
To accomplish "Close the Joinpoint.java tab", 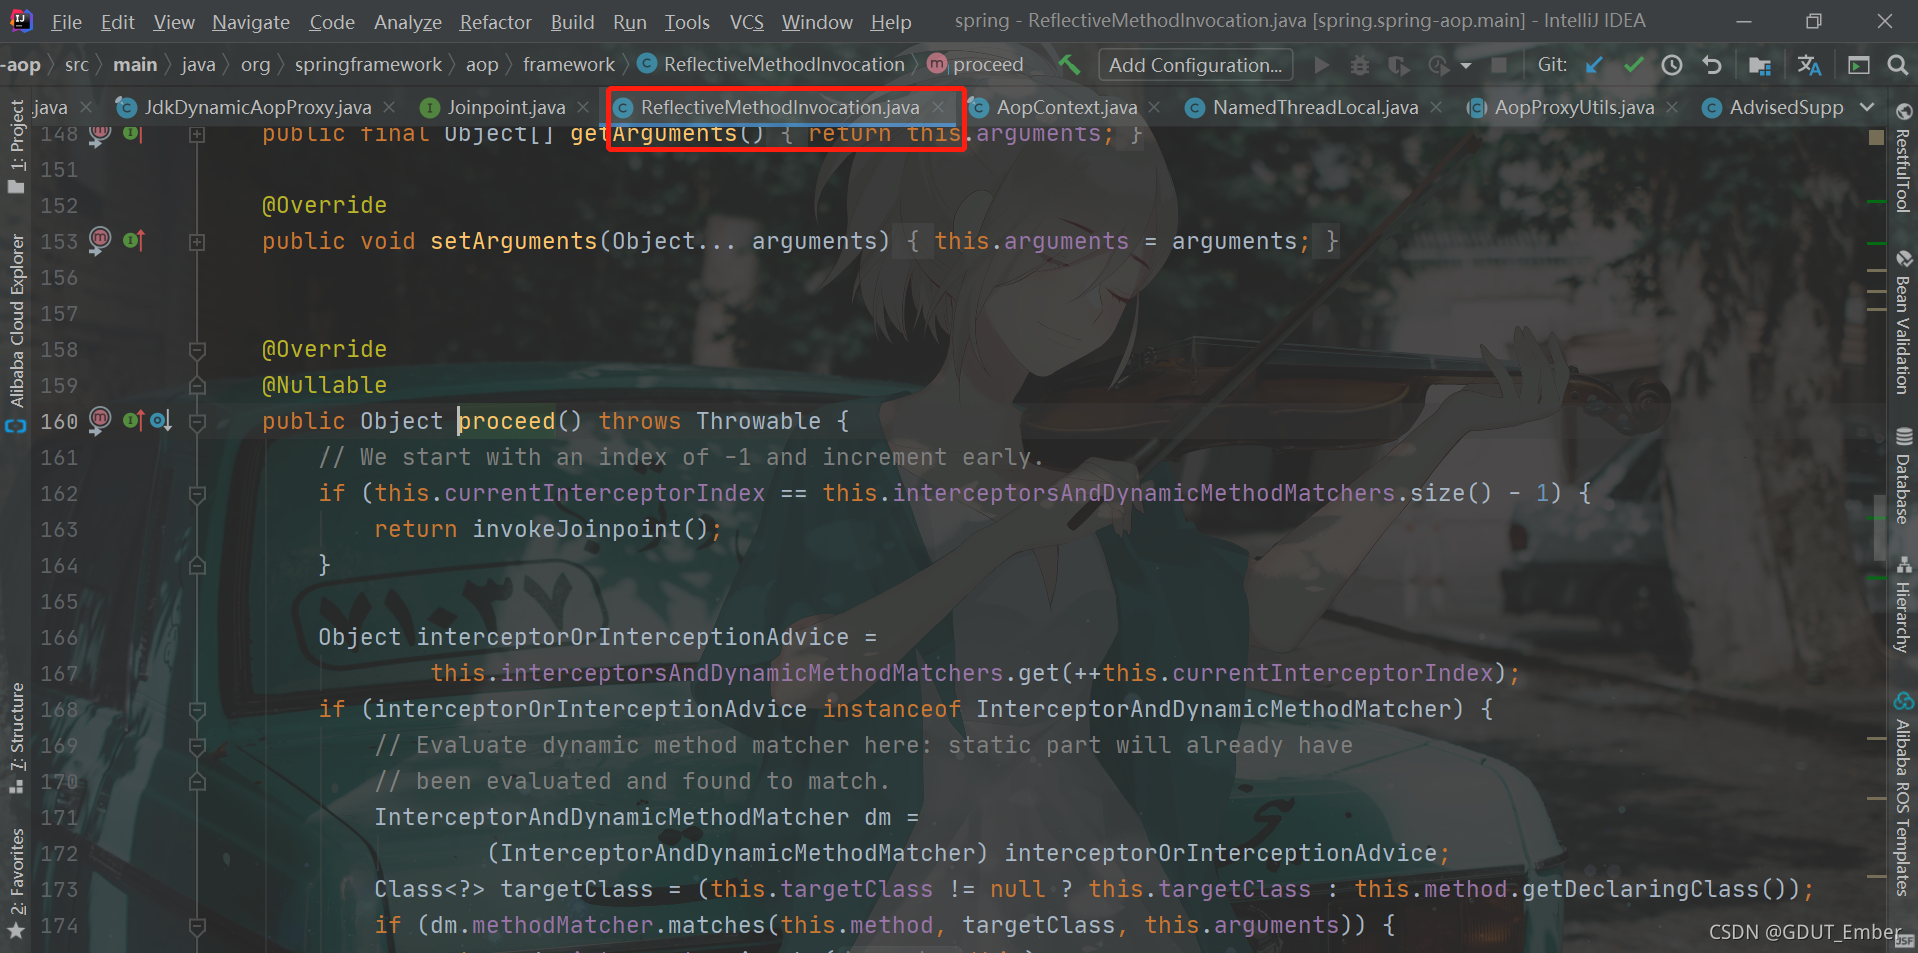I will (584, 107).
